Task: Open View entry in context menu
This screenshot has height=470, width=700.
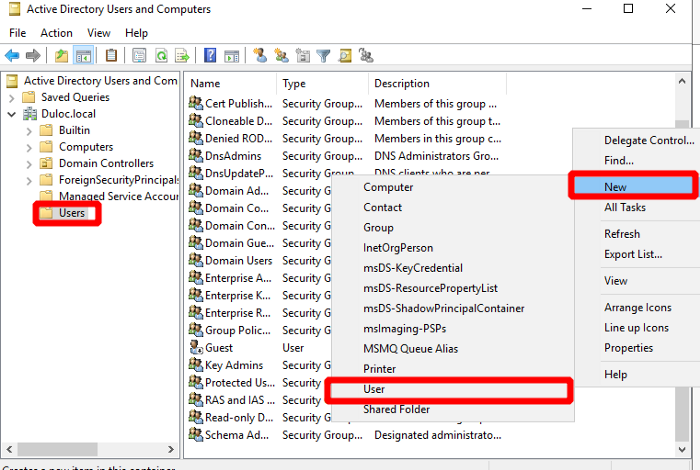Action: click(x=616, y=281)
